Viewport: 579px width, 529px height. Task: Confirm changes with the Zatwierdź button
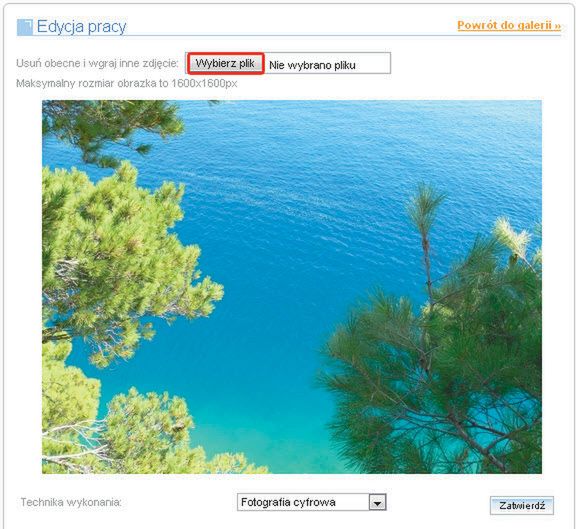(x=522, y=505)
